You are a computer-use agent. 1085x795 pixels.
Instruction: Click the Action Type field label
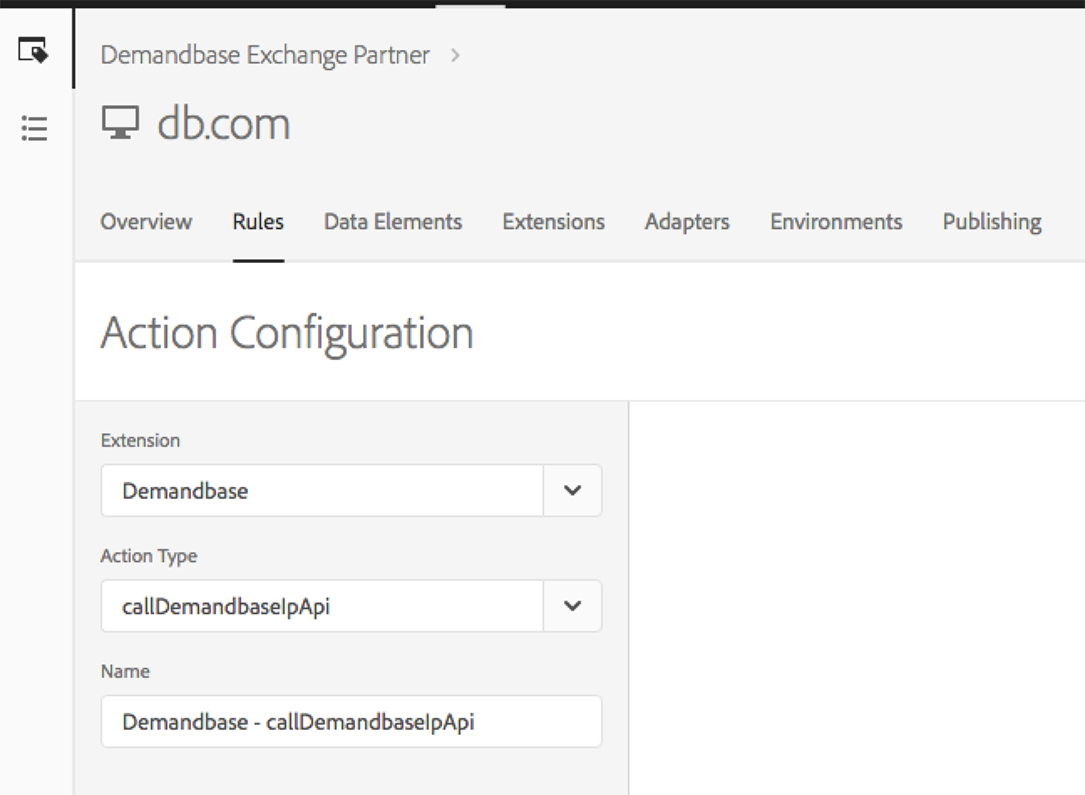(149, 556)
